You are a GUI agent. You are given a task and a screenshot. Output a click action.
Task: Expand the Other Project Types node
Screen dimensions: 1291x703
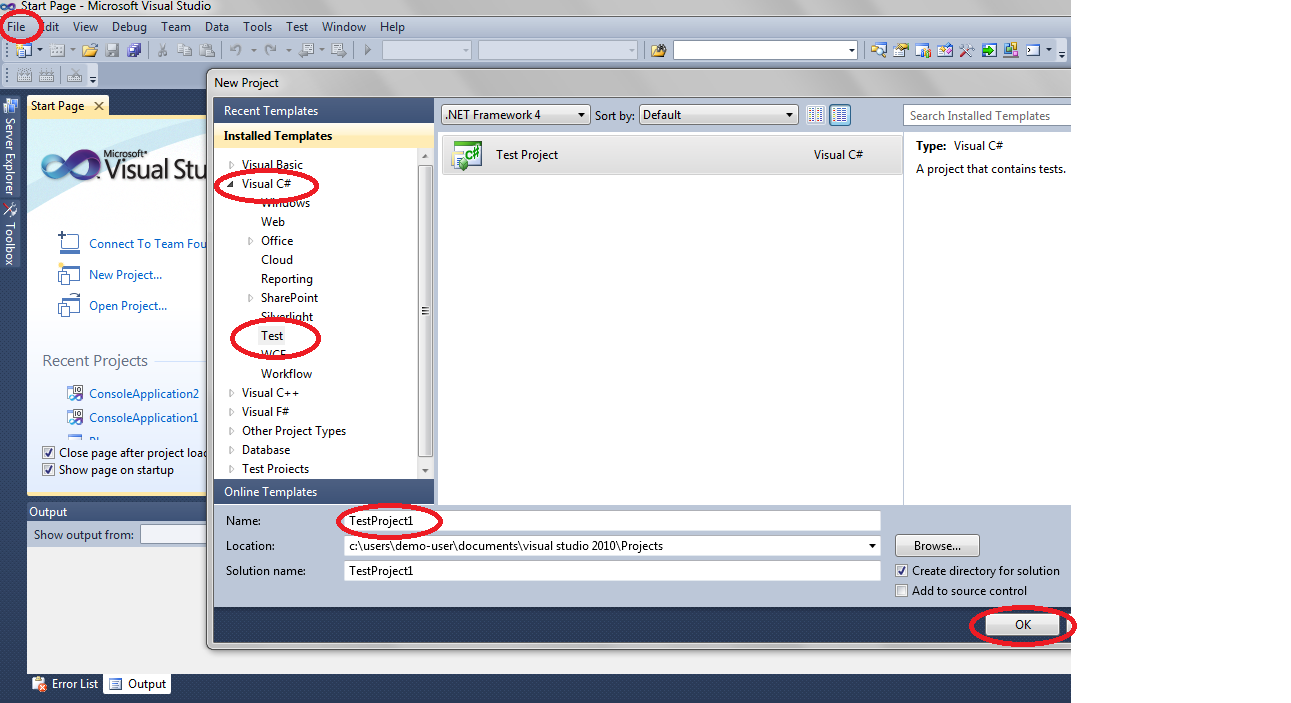[x=232, y=431]
